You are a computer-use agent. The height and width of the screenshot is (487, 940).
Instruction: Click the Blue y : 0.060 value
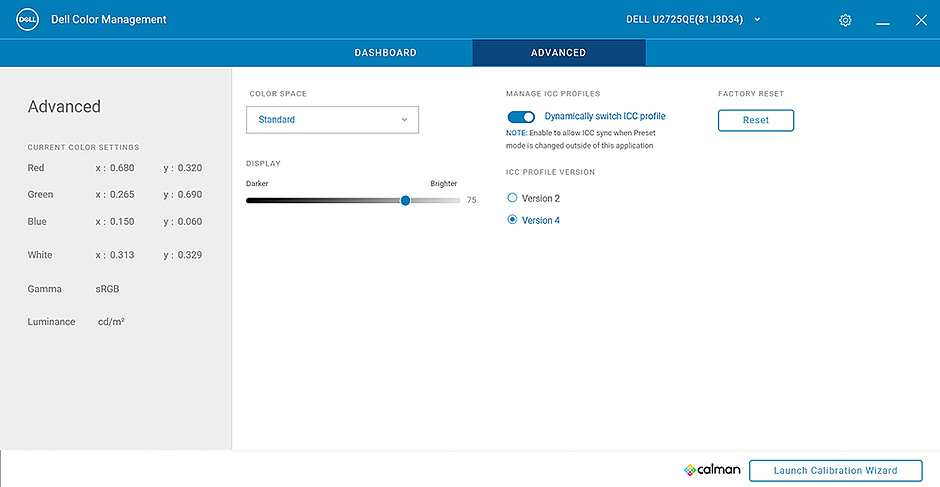click(183, 221)
